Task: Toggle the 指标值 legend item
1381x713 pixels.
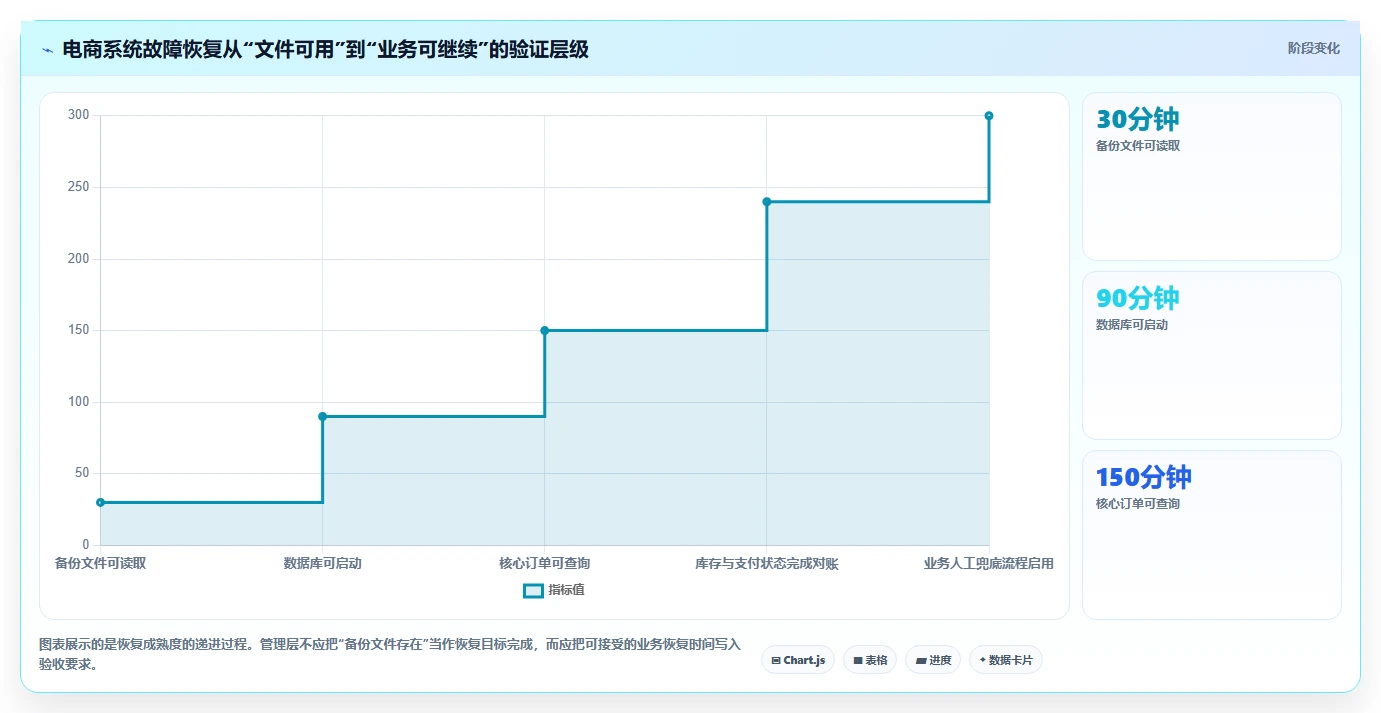Action: [x=554, y=590]
